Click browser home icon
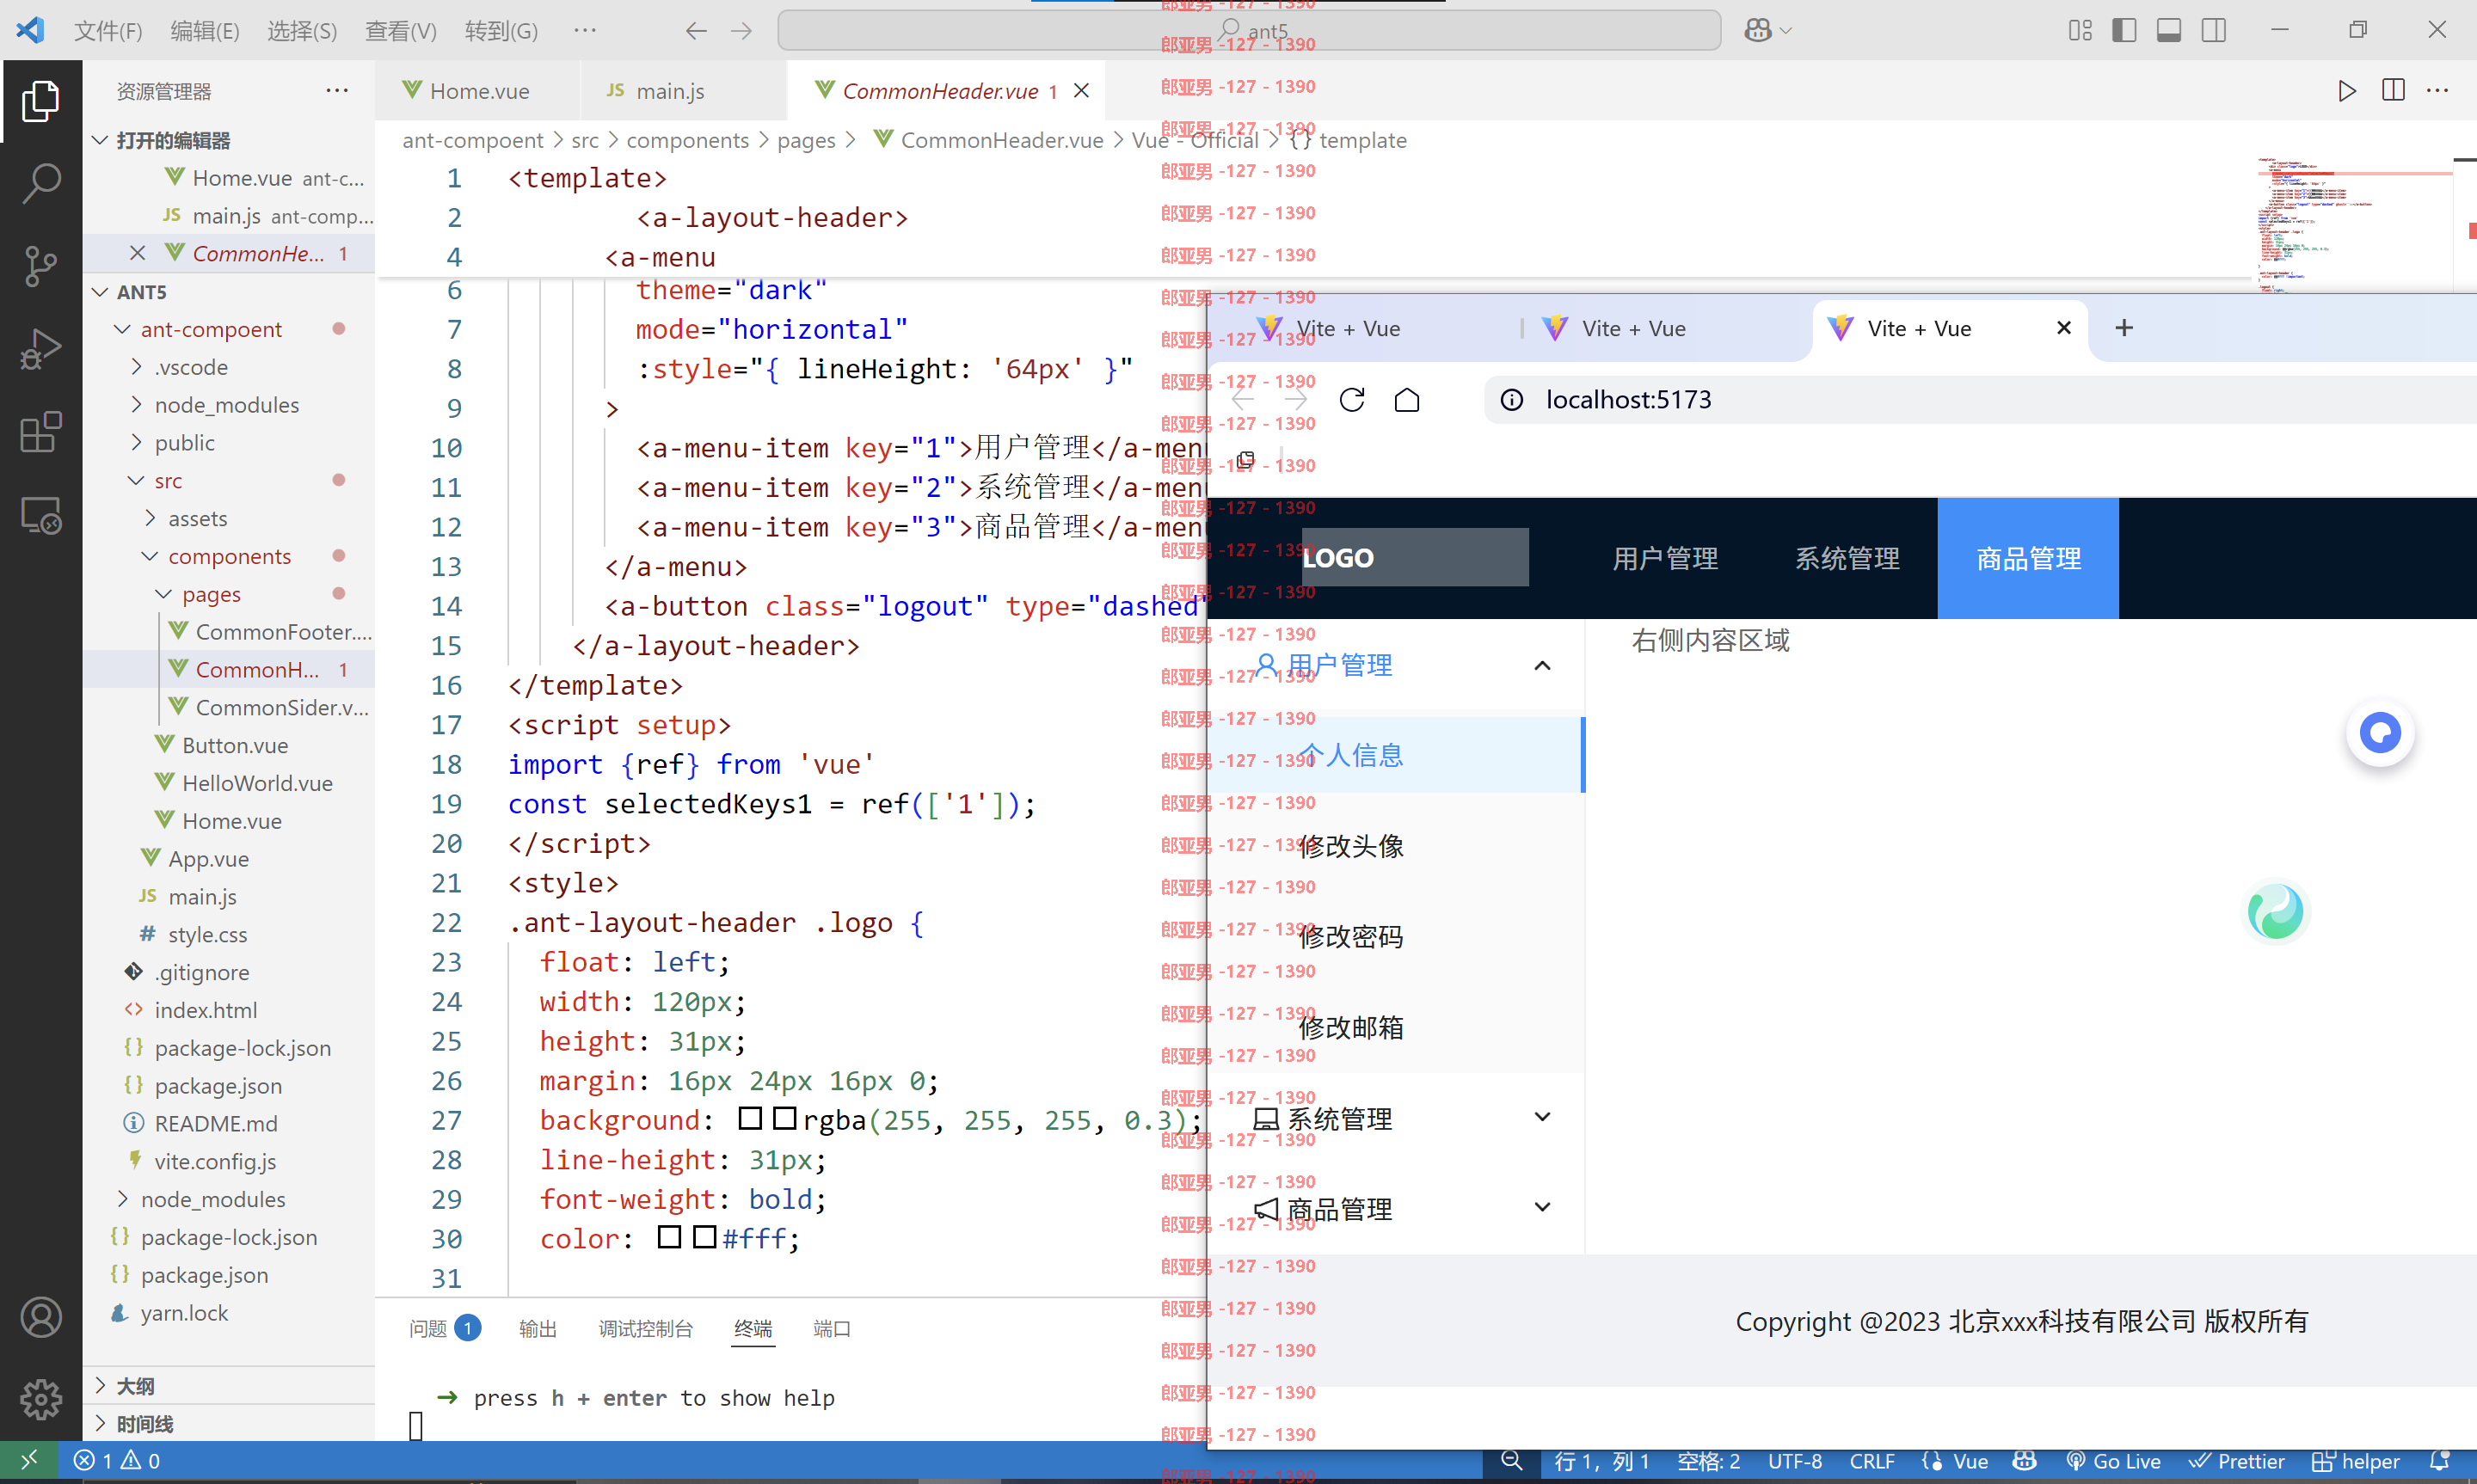This screenshot has width=2477, height=1484. point(1407,400)
